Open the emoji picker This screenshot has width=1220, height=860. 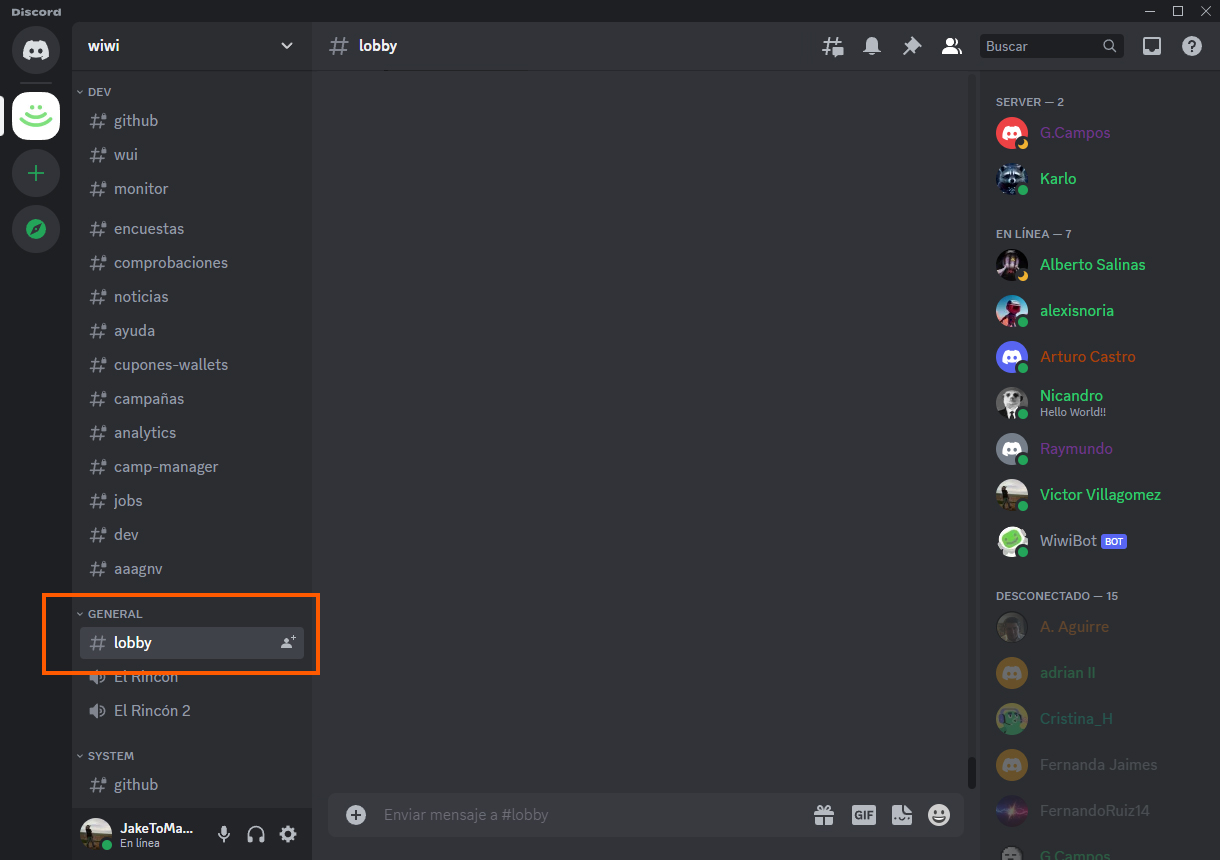[x=938, y=815]
